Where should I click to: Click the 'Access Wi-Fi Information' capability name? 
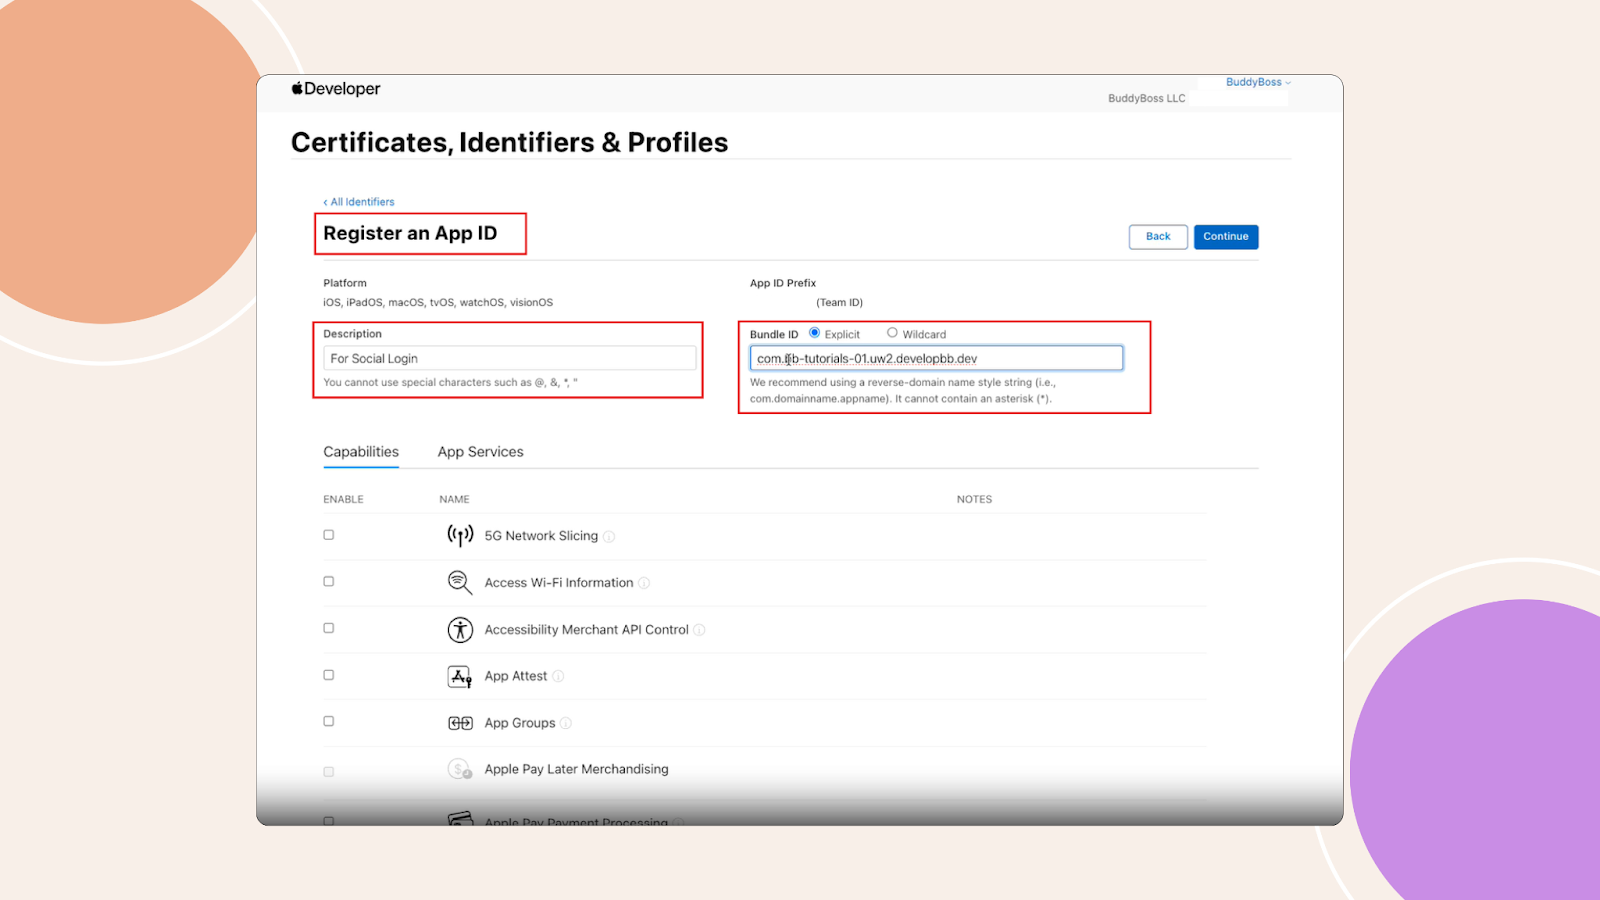pyautogui.click(x=559, y=583)
